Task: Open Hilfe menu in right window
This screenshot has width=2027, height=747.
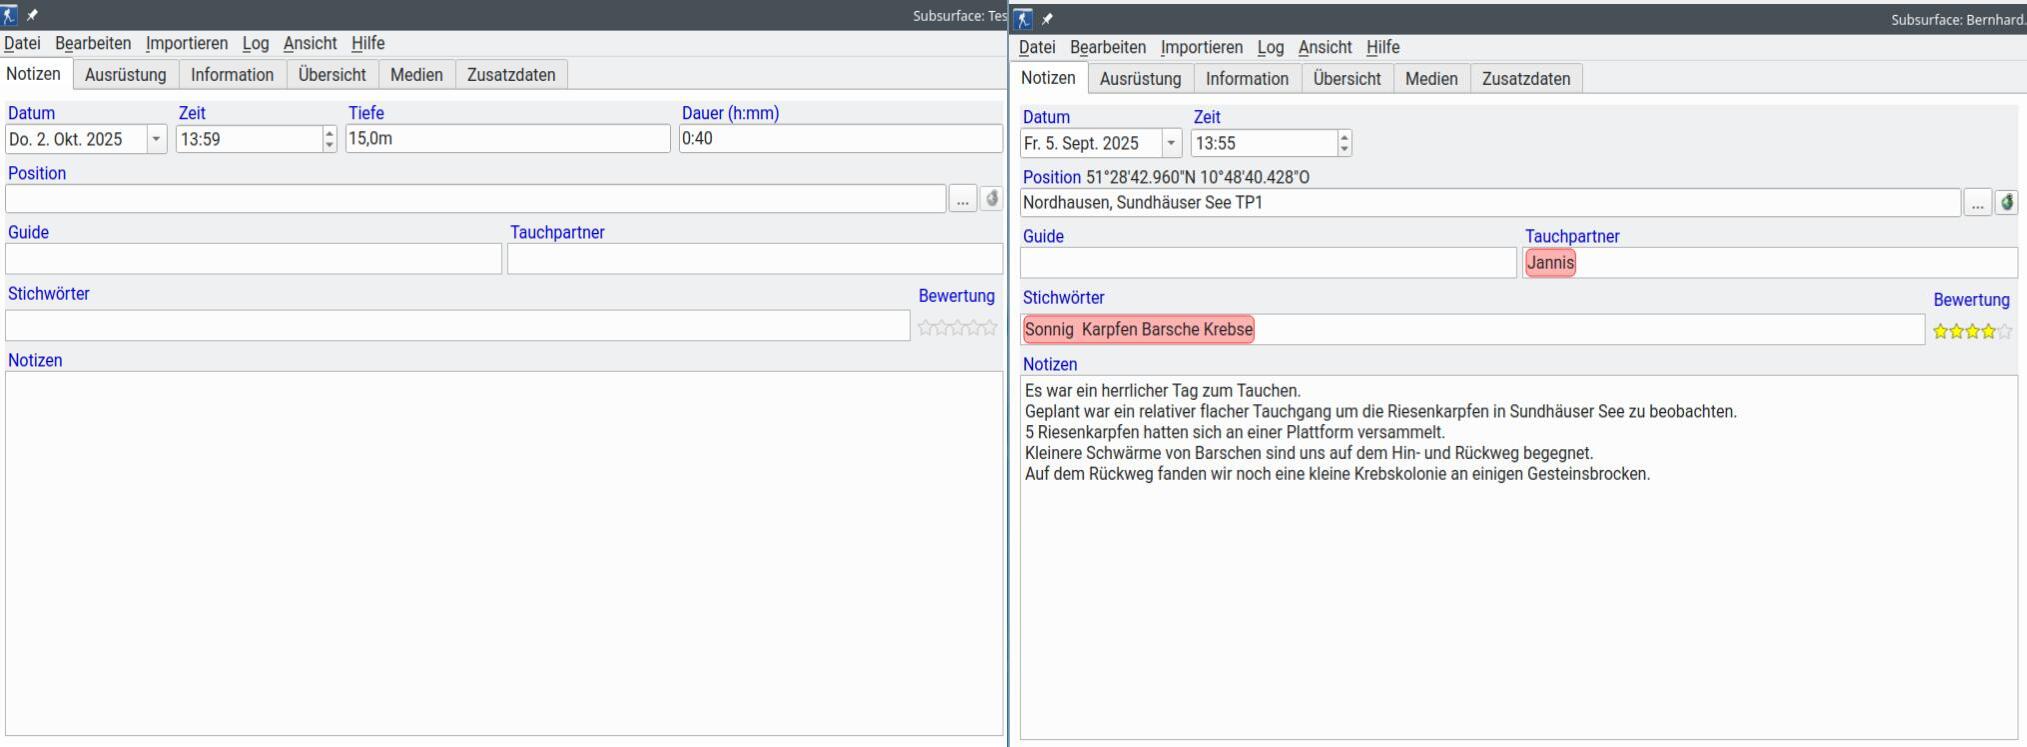Action: point(1383,47)
